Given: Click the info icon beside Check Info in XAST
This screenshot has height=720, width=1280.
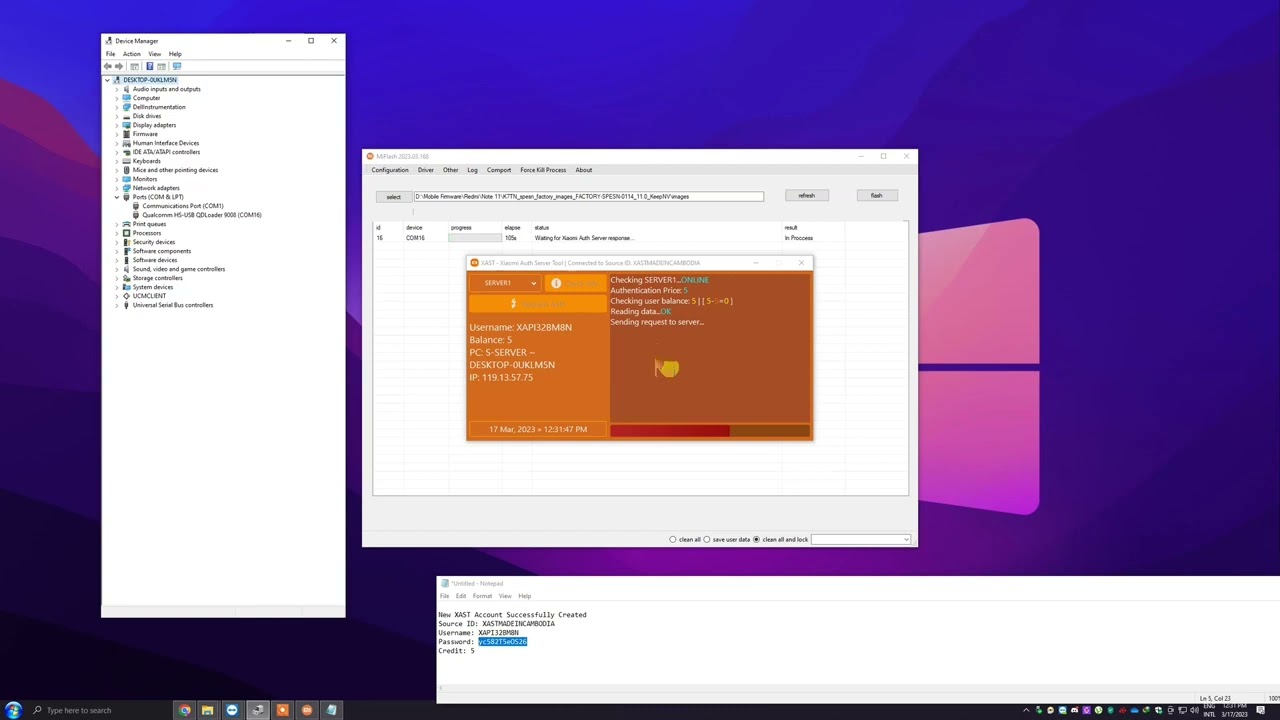Looking at the screenshot, I should (x=556, y=283).
